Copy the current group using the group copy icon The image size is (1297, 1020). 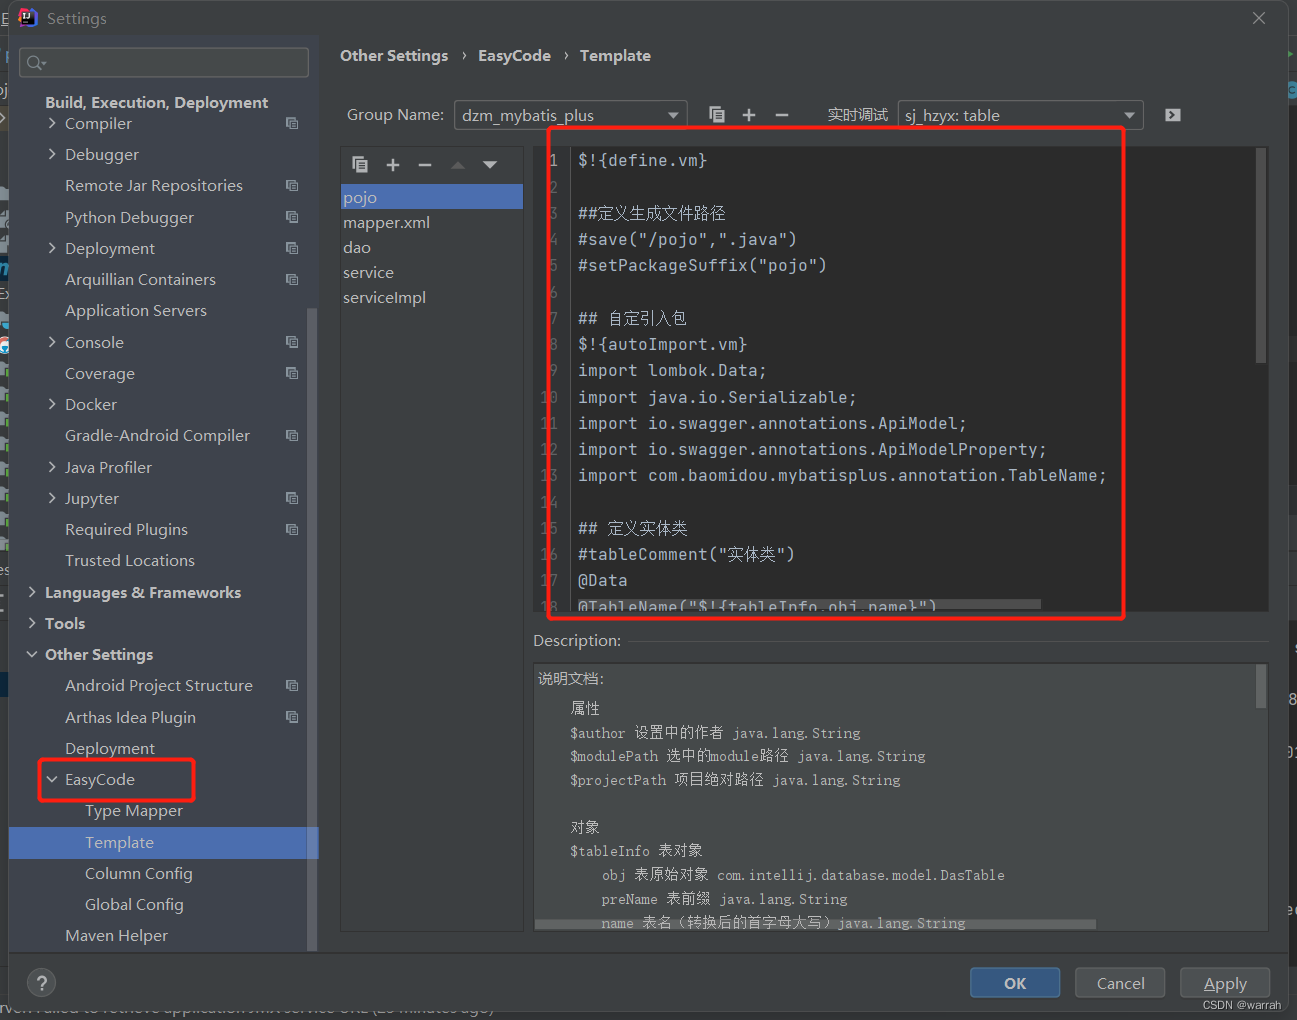pos(716,115)
